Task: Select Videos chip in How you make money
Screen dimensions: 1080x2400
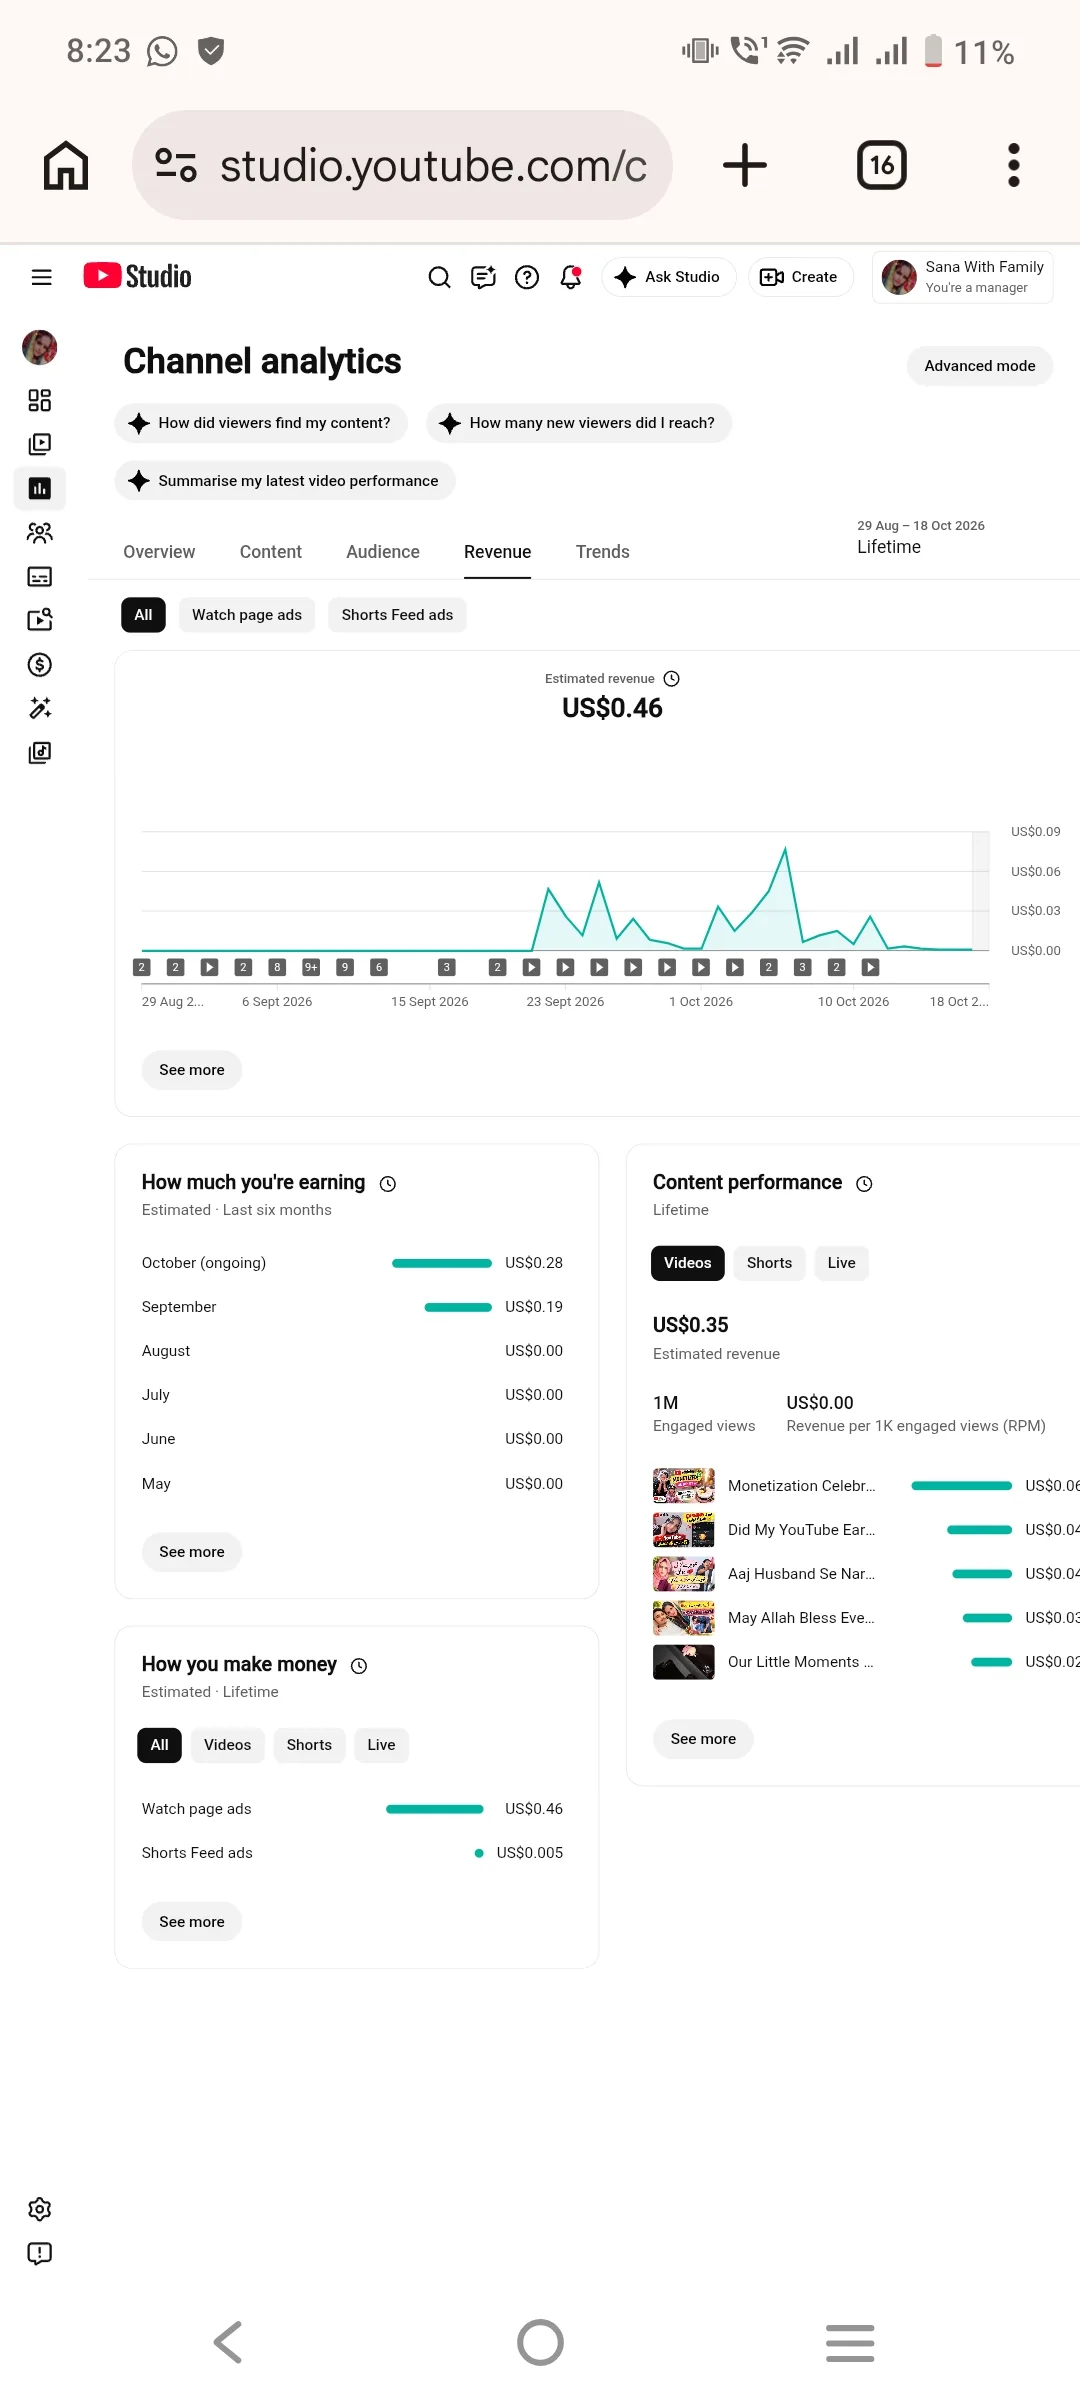Action: 227,1745
